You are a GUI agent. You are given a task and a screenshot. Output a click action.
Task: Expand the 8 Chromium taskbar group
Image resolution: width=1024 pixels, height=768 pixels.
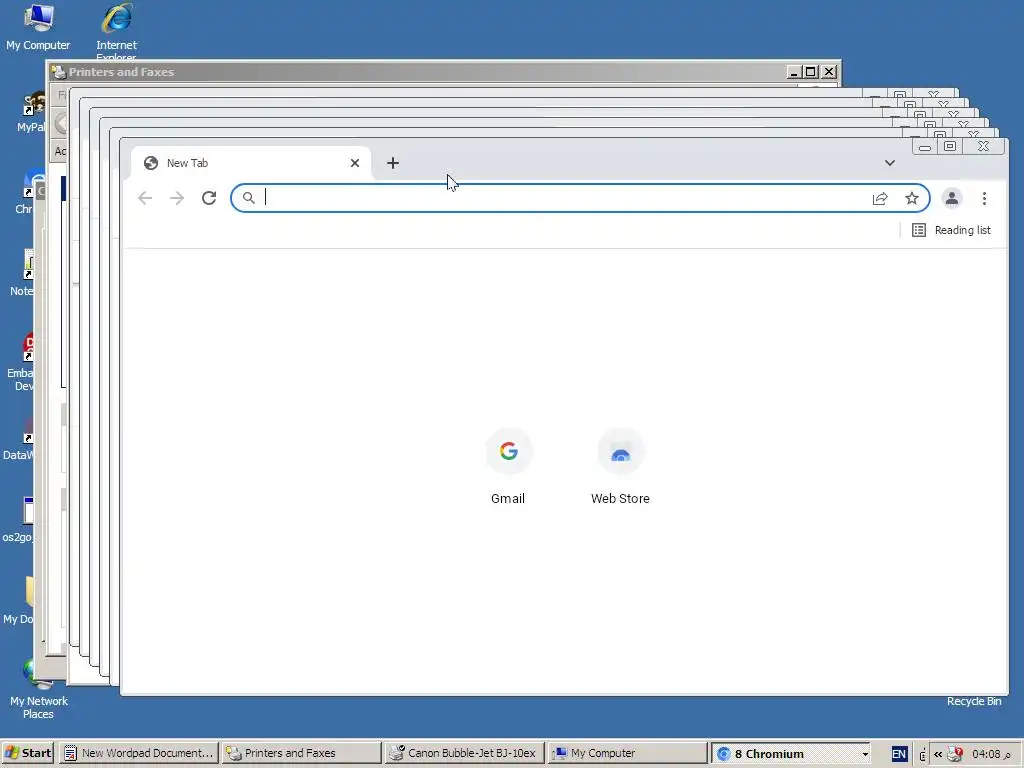point(792,753)
